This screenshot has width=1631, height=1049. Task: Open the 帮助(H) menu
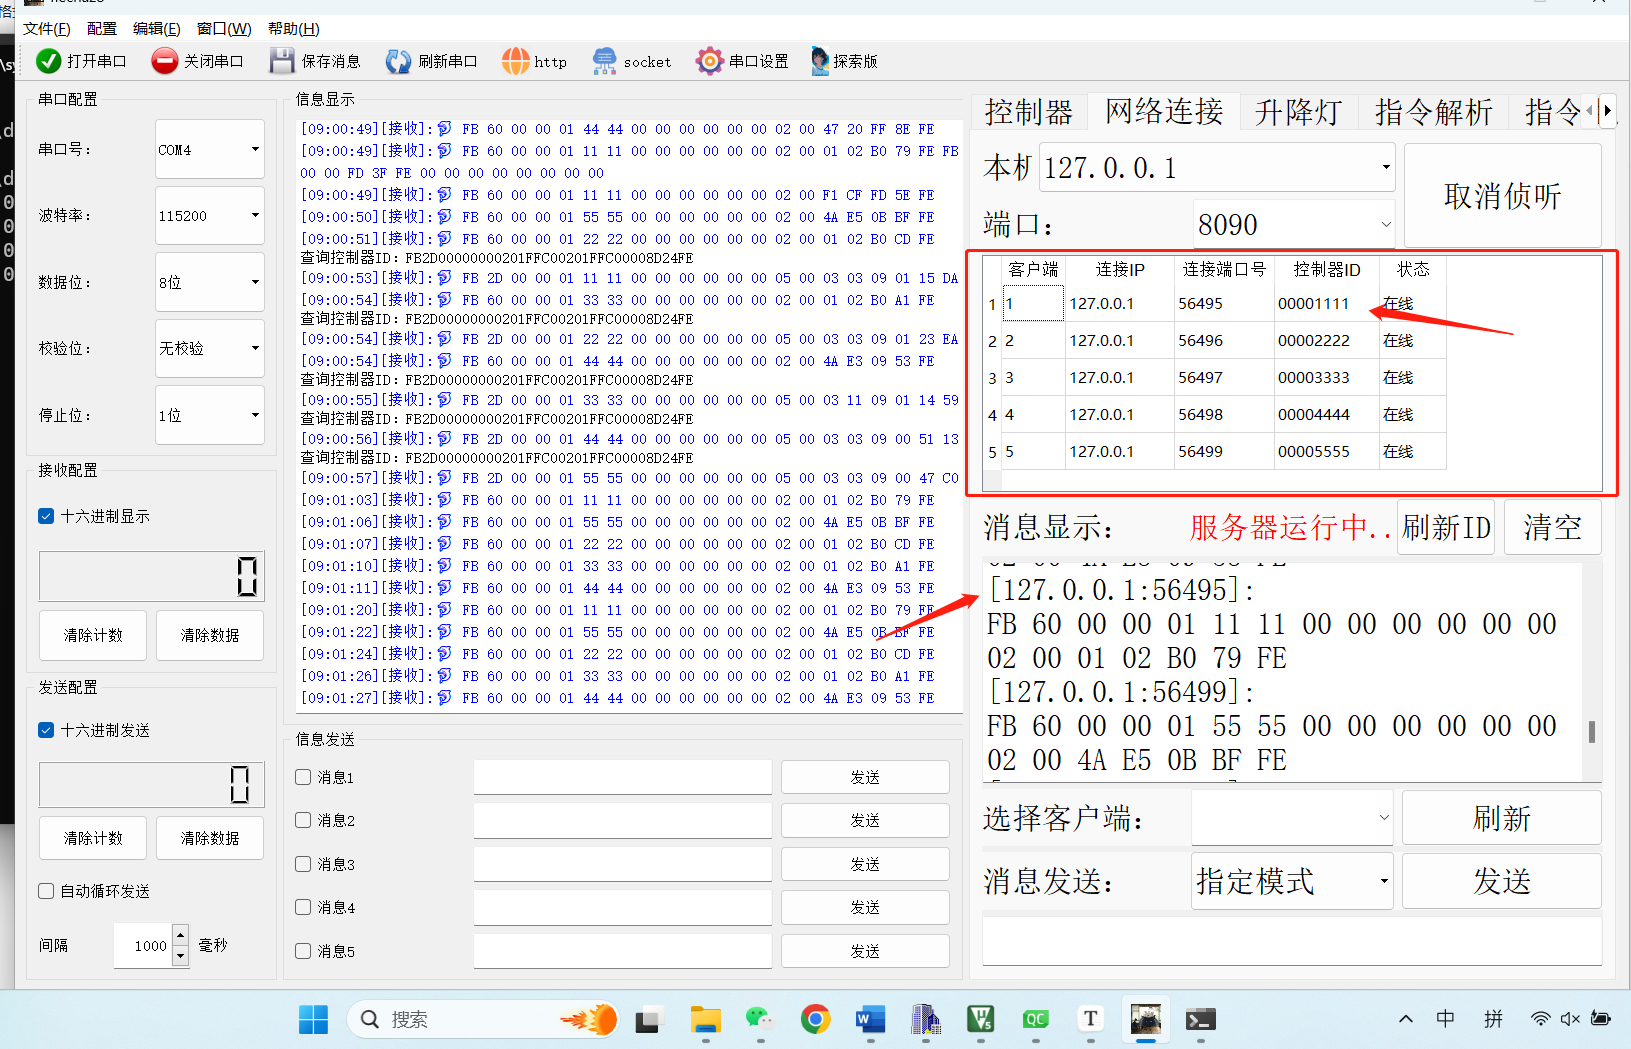click(x=293, y=28)
